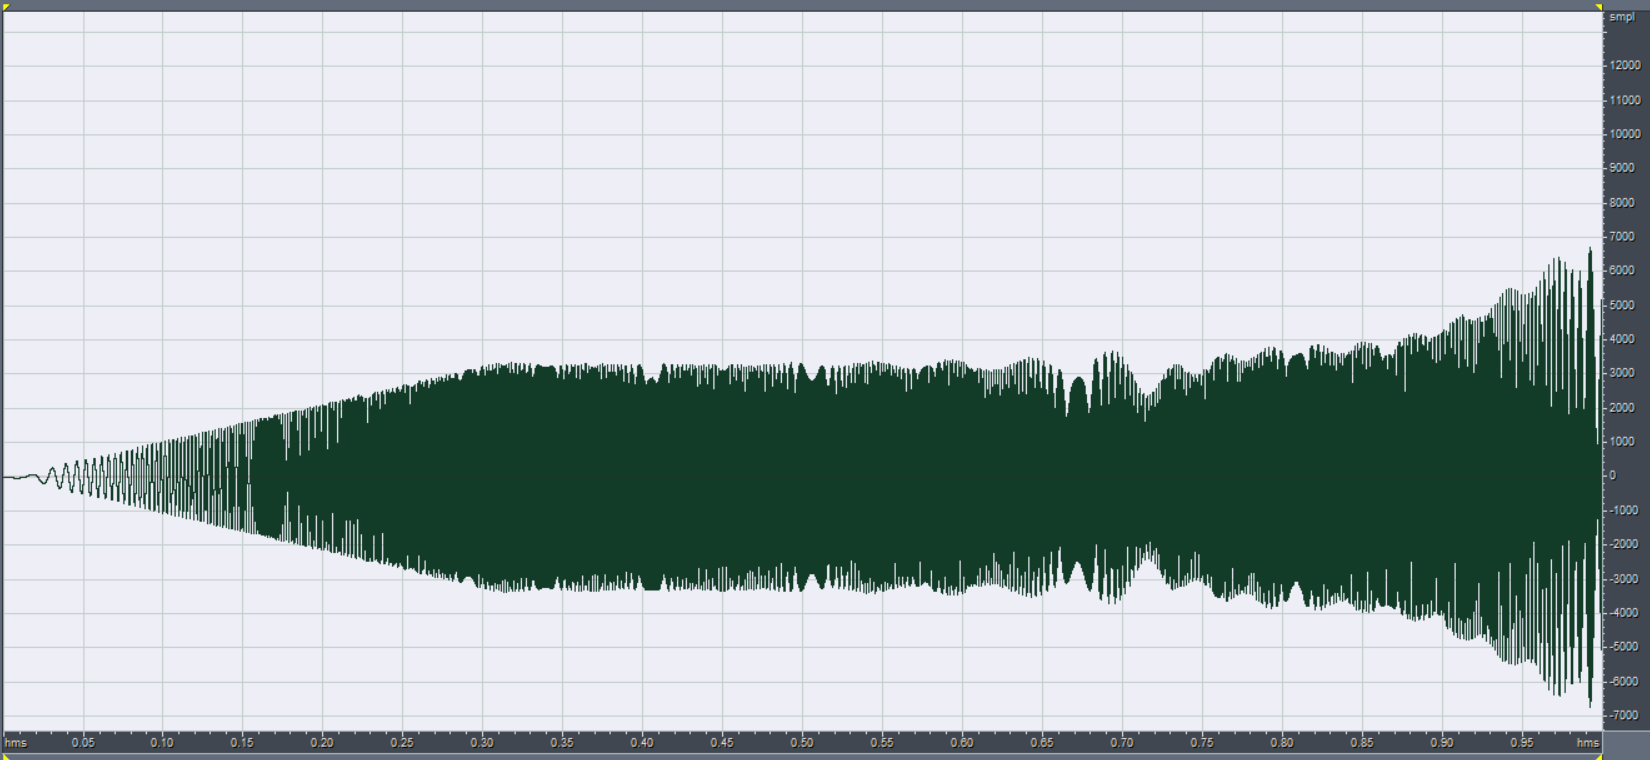Click the 0.90 mark on the time ruler

point(1442,743)
